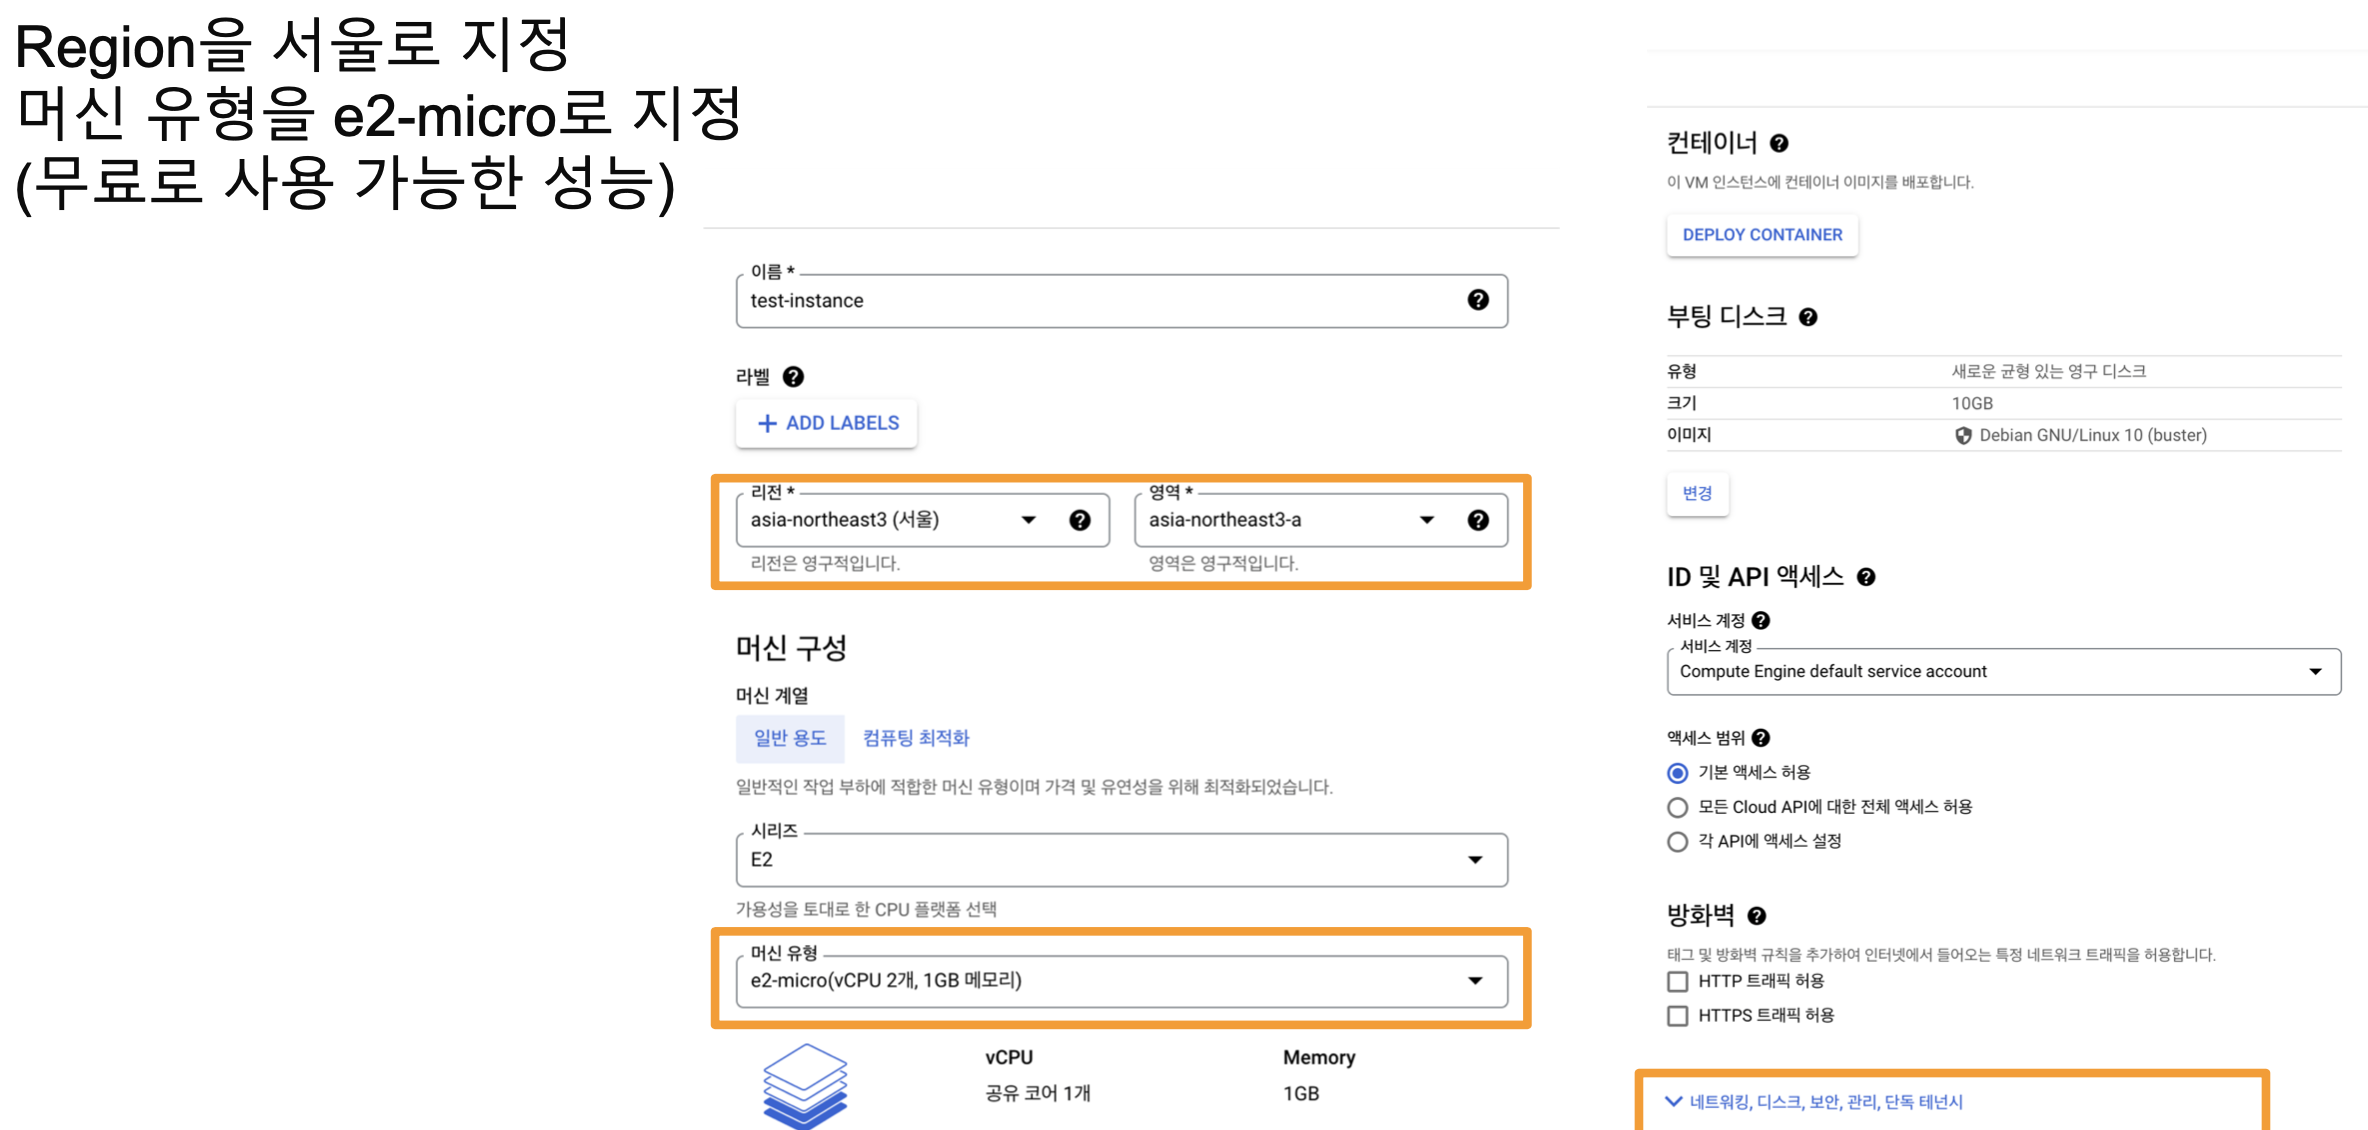2368x1130 pixels.
Task: Switch to 컴퓨팅 최적화 tab
Action: point(915,738)
